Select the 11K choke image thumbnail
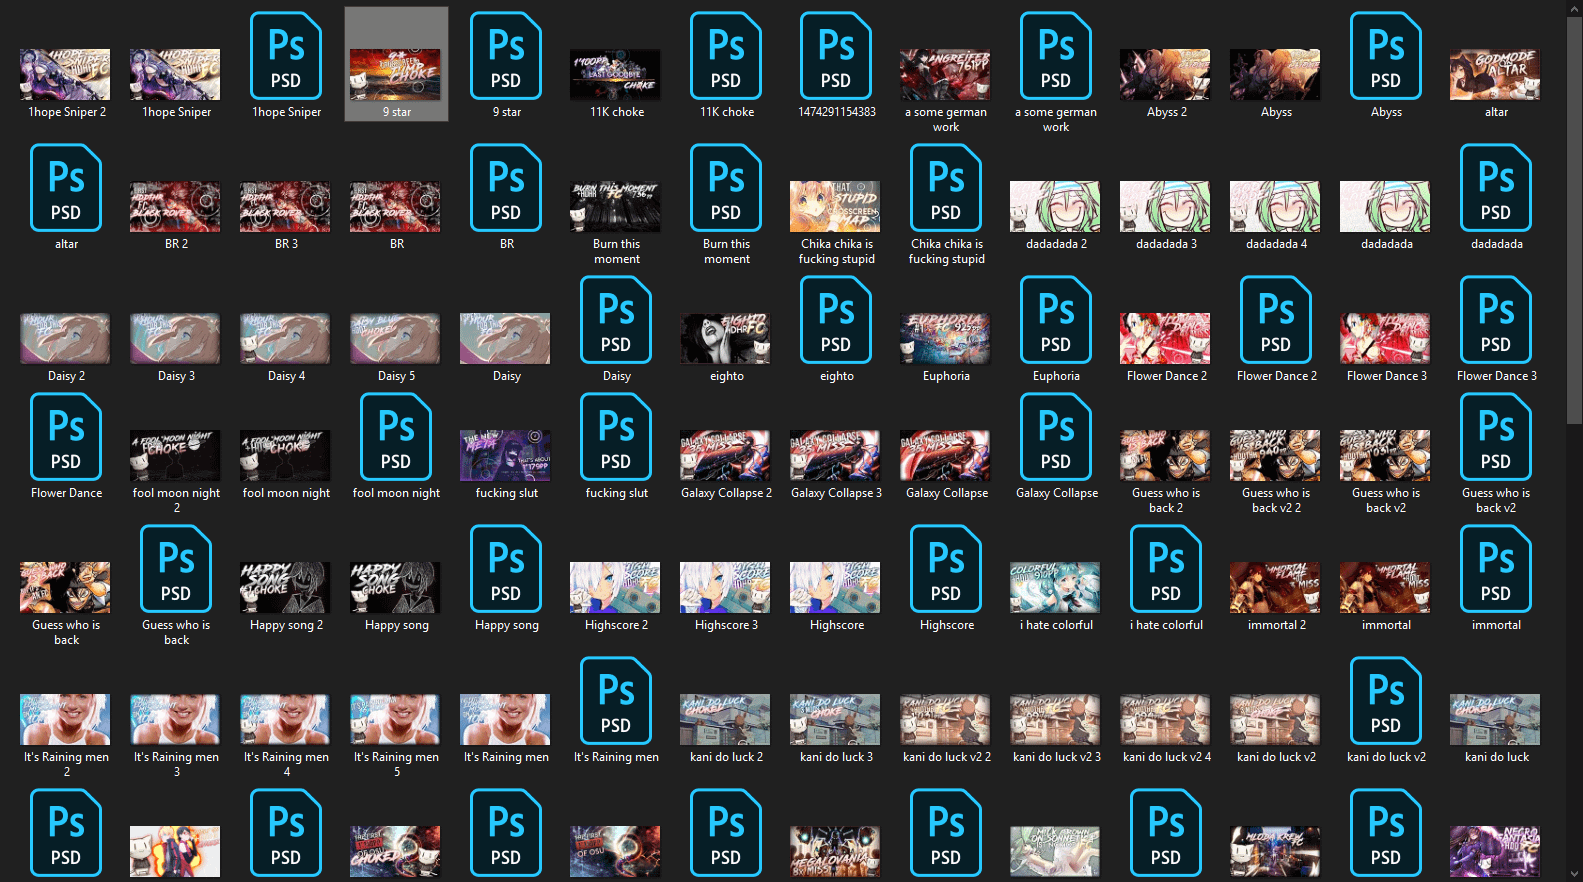Screen dimensions: 1583x882 615,75
